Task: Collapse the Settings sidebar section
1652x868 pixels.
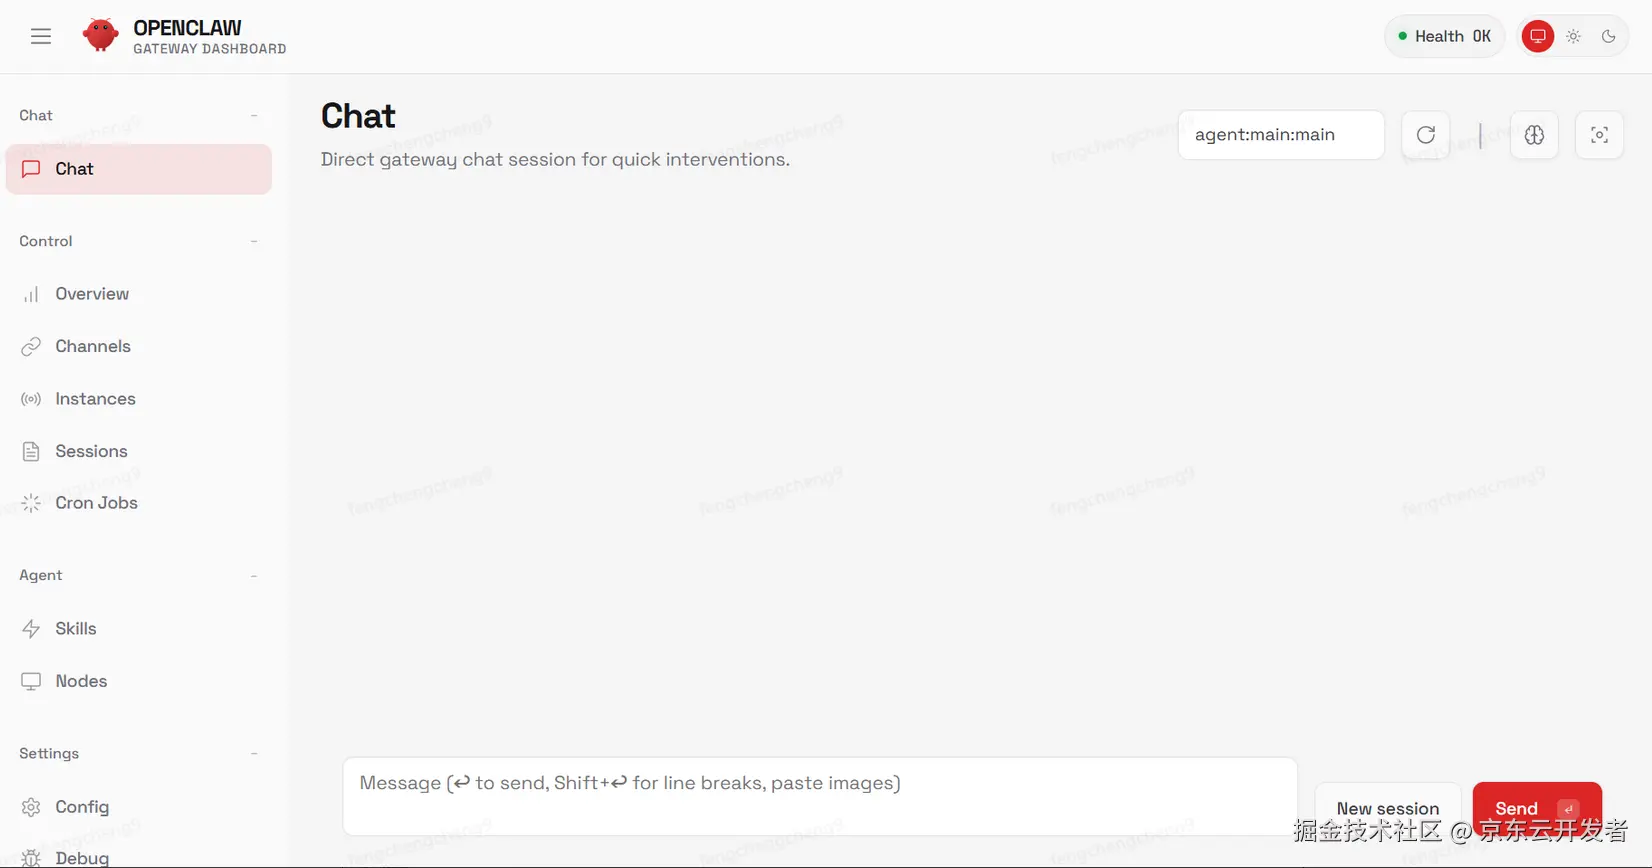Action: click(254, 754)
